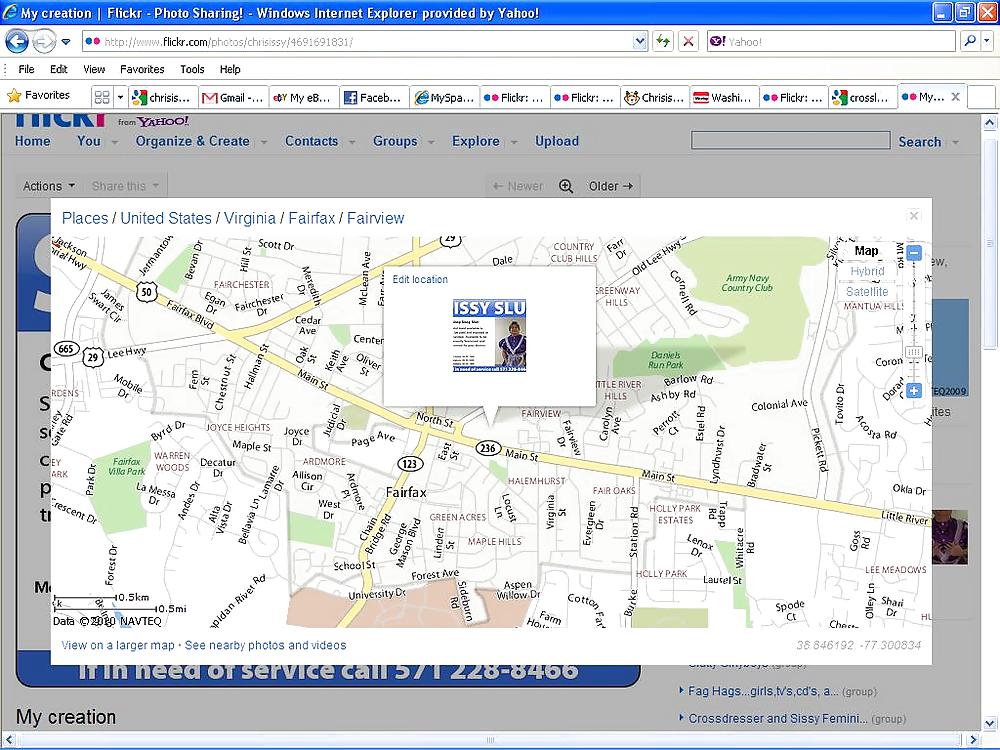Switch to the Facebook tab
This screenshot has width=1000, height=750.
tap(374, 98)
